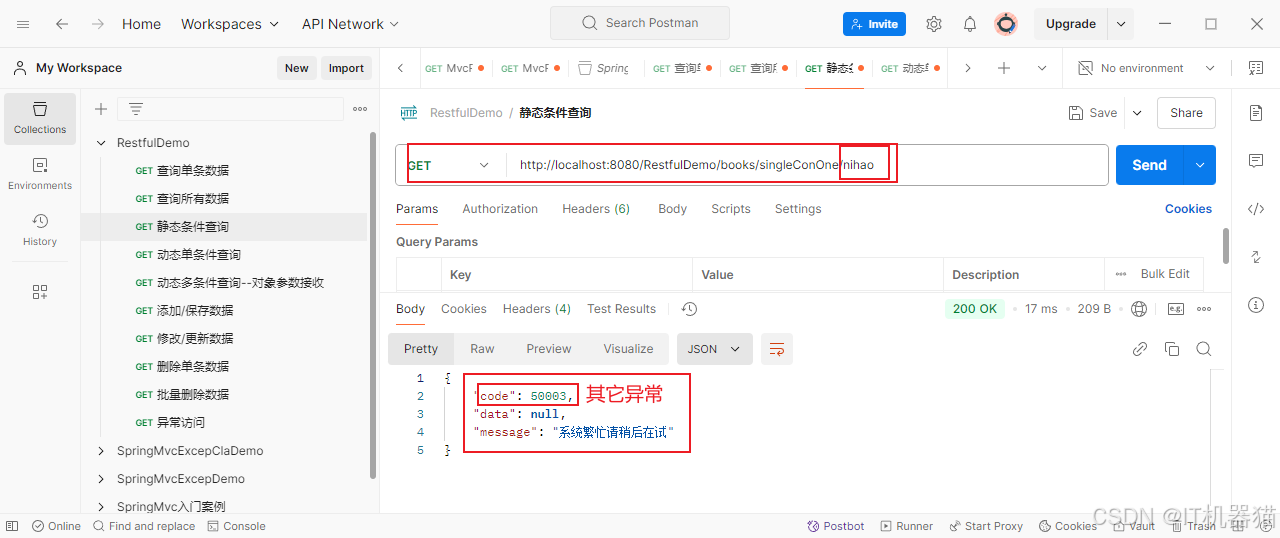Viewport: 1280px width, 538px height.
Task: Click the Bulk Edit link
Action: coord(1165,274)
